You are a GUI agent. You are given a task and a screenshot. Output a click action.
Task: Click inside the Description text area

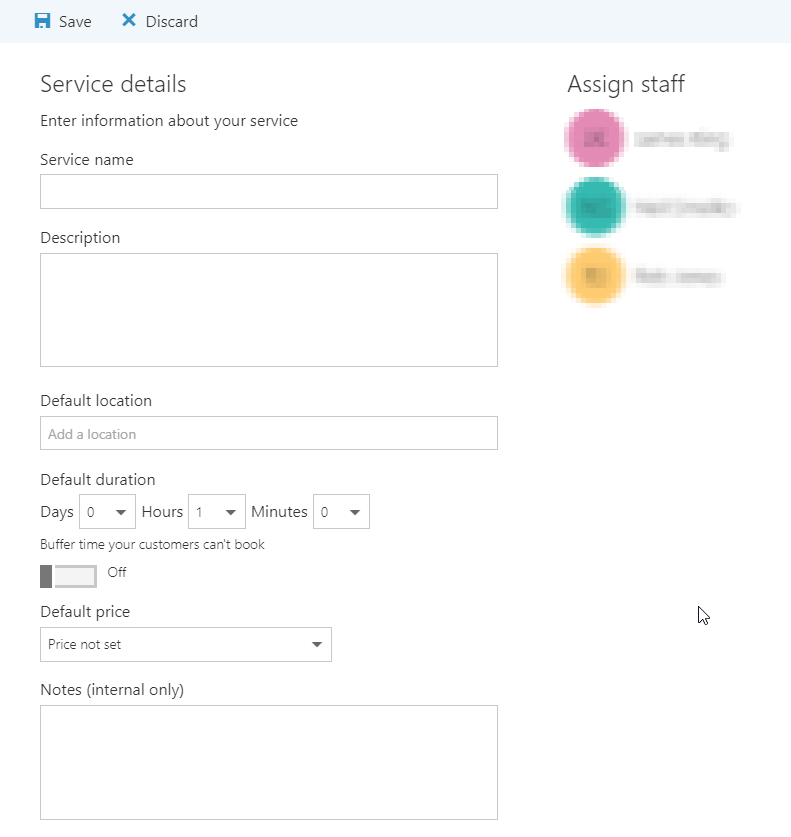(x=269, y=310)
